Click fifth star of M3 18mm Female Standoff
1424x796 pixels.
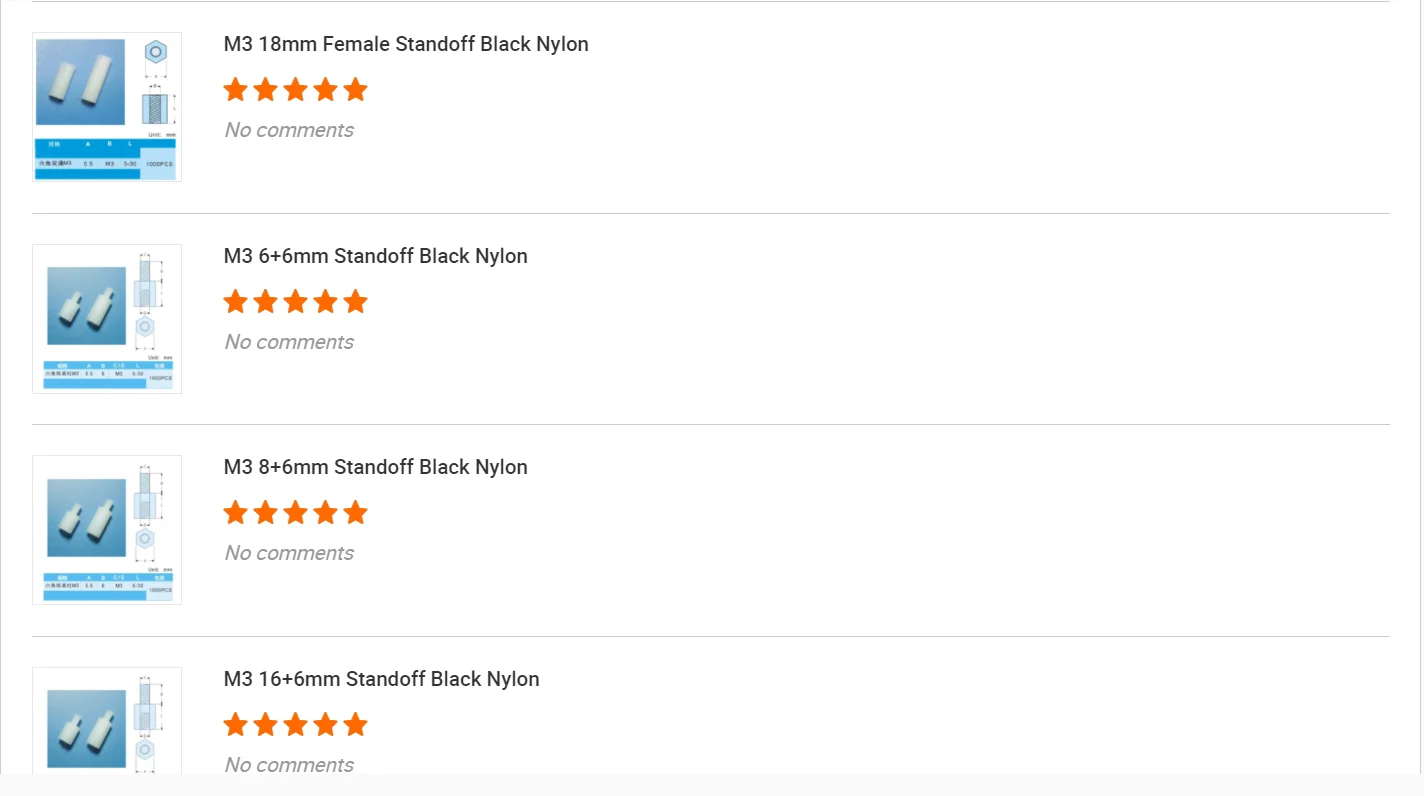click(355, 90)
